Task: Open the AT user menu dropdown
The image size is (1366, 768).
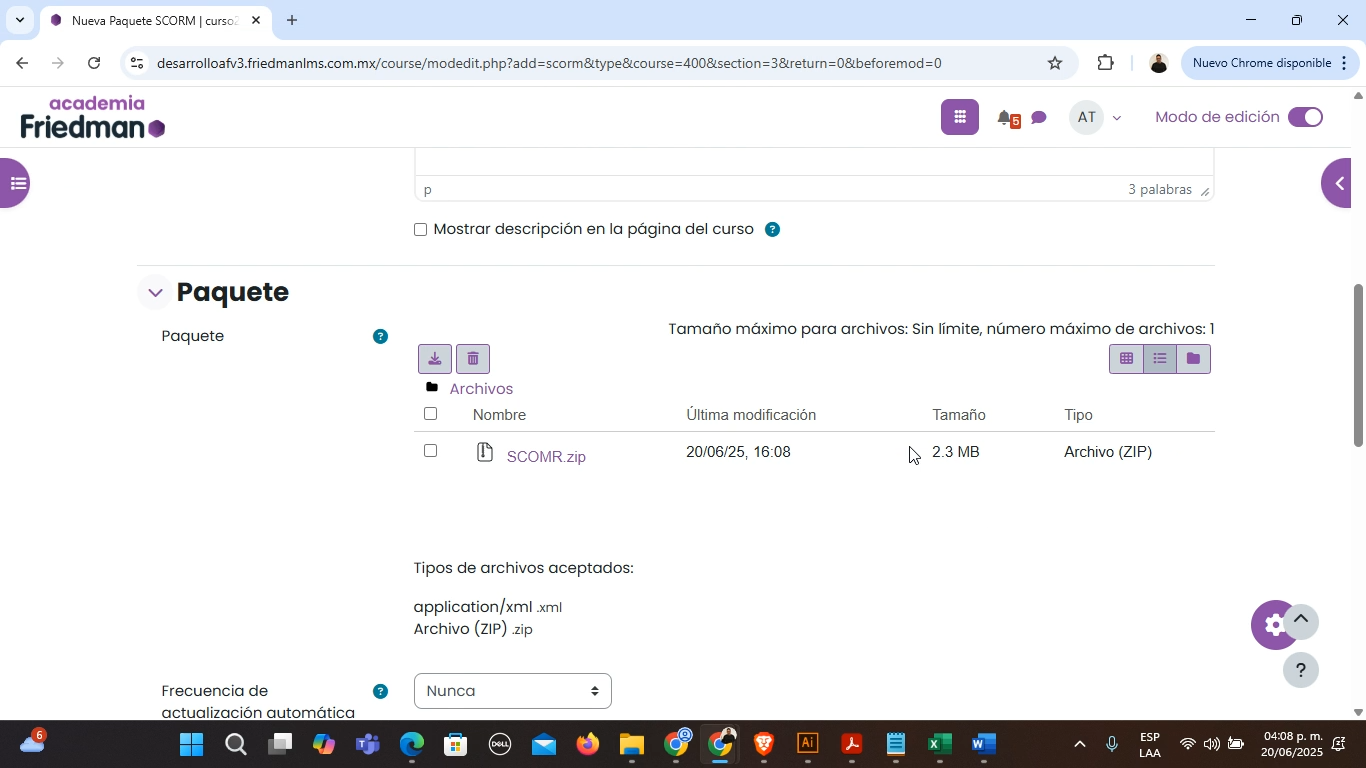Action: 1117,118
